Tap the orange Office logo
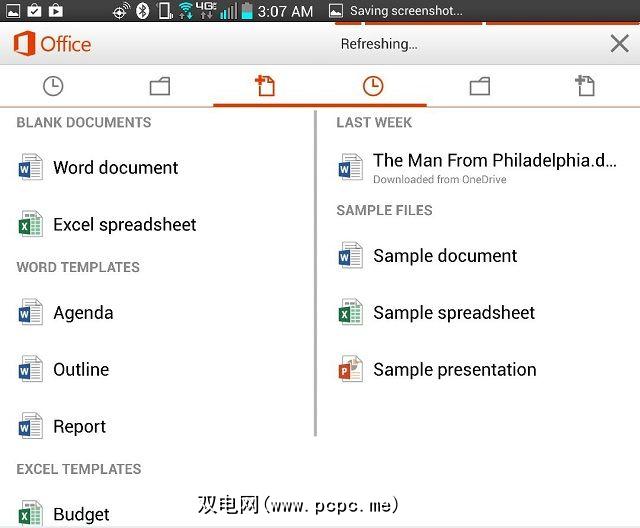This screenshot has height=528, width=640. click(x=52, y=43)
